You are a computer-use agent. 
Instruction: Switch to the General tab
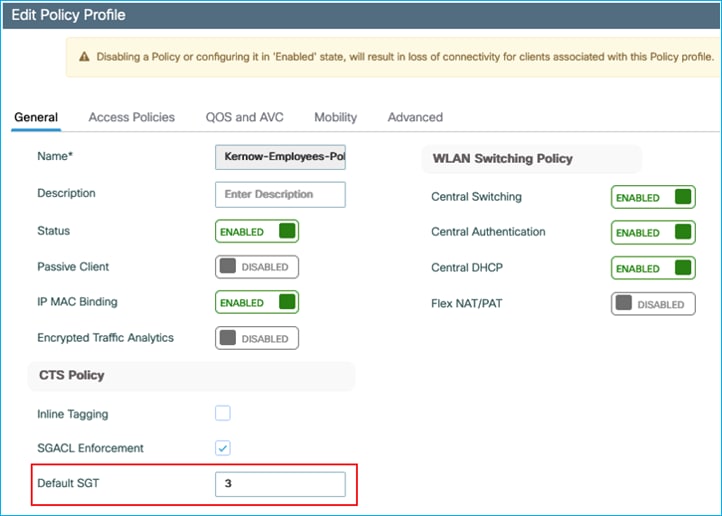tap(36, 117)
